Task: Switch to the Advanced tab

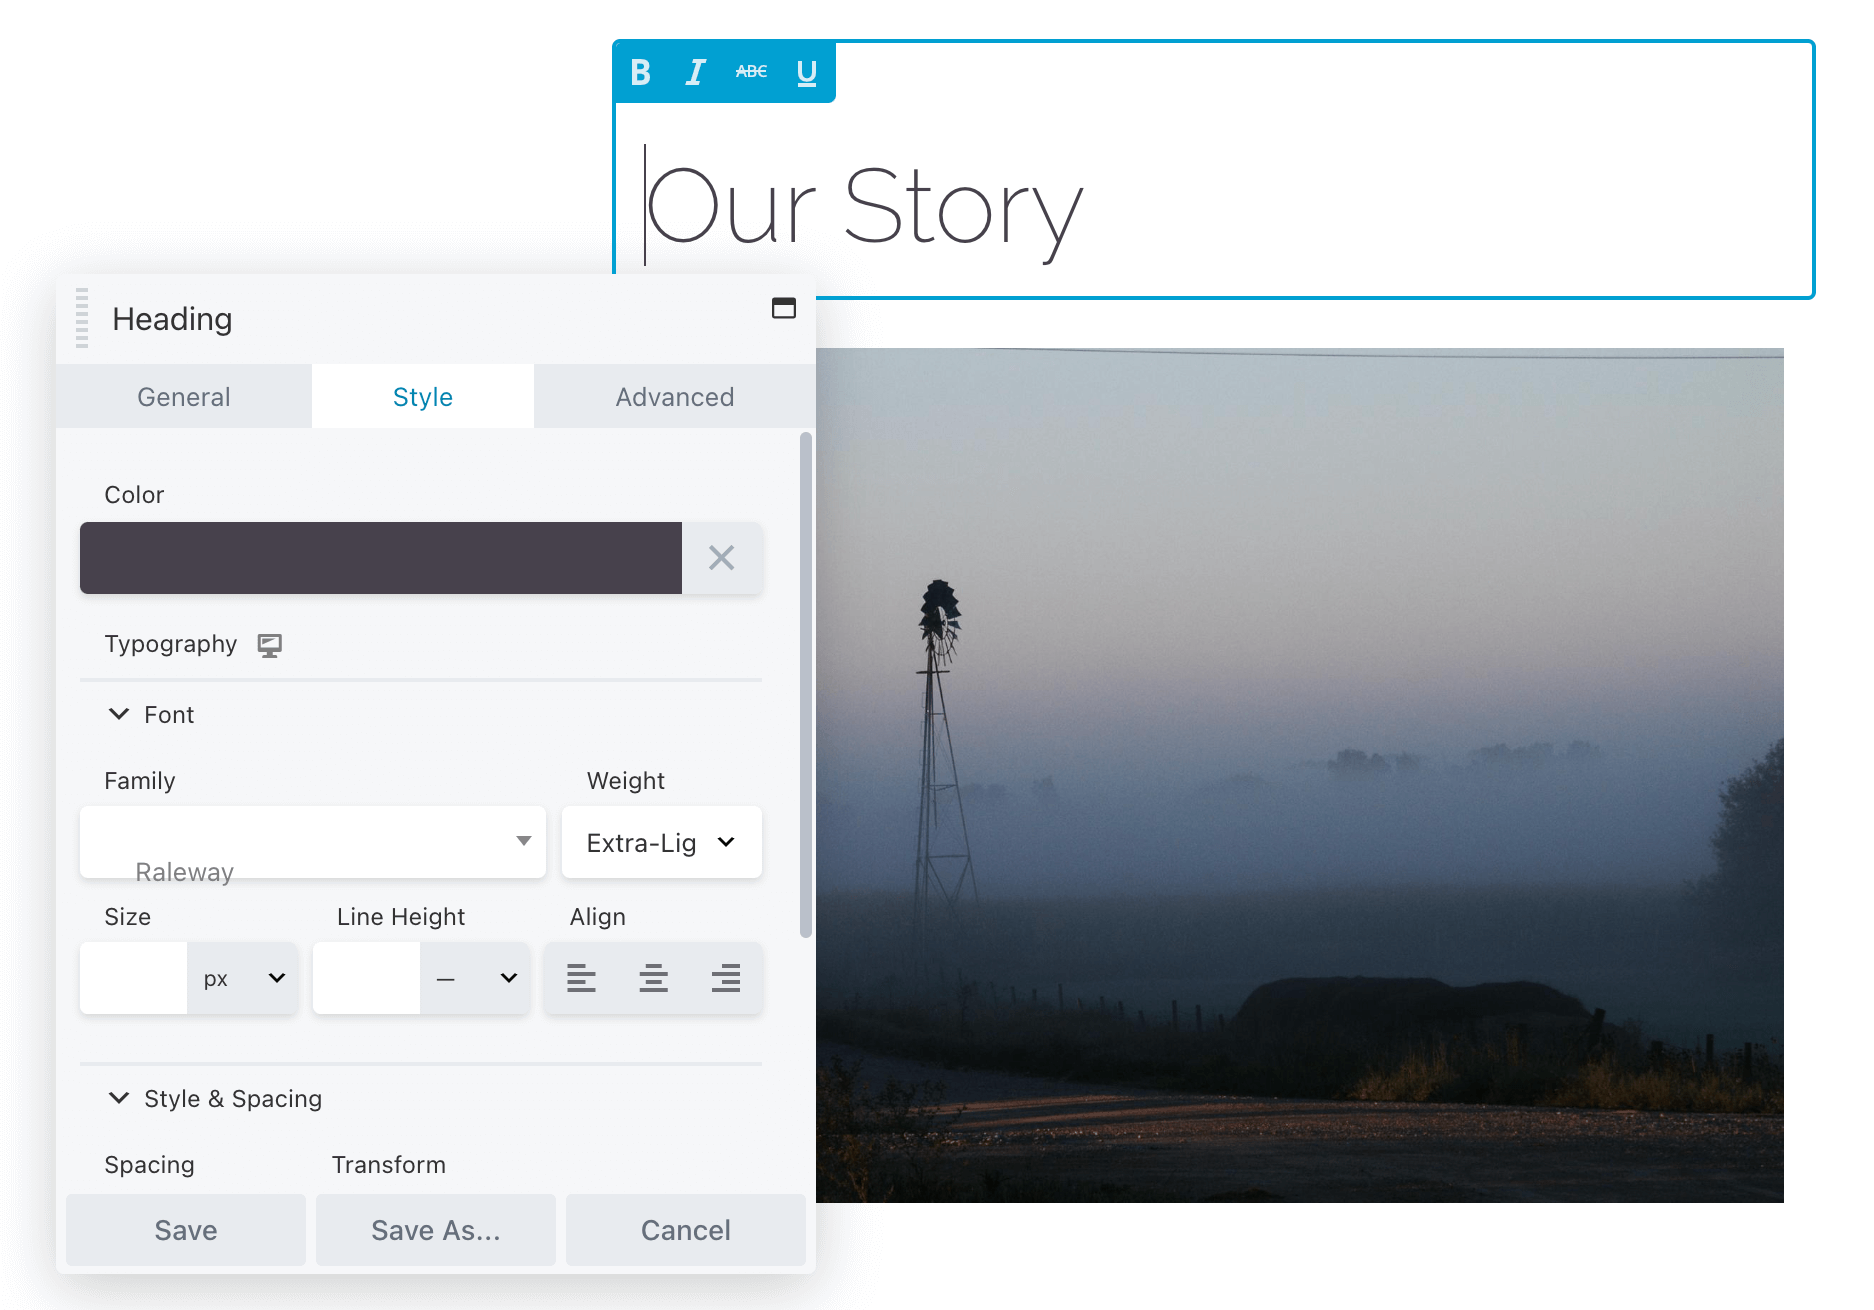Action: pos(674,397)
